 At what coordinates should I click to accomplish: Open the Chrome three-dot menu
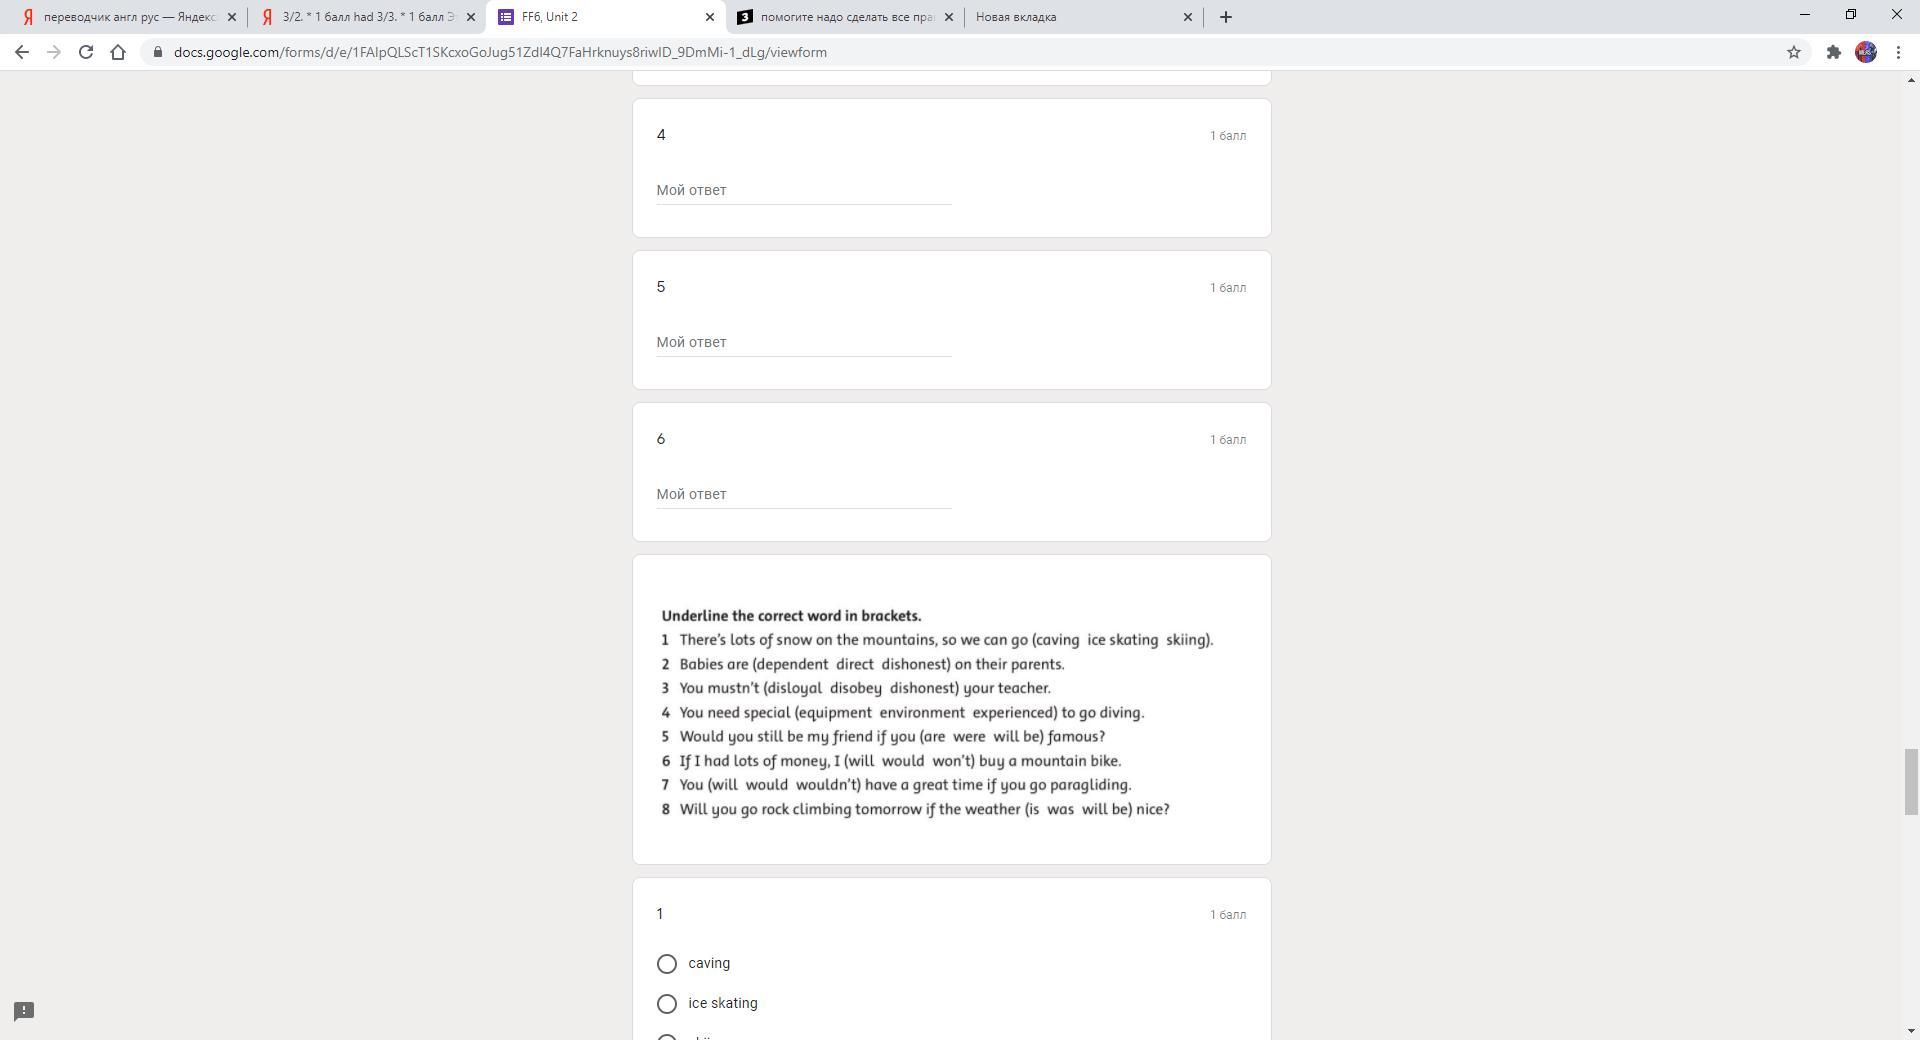pos(1898,52)
